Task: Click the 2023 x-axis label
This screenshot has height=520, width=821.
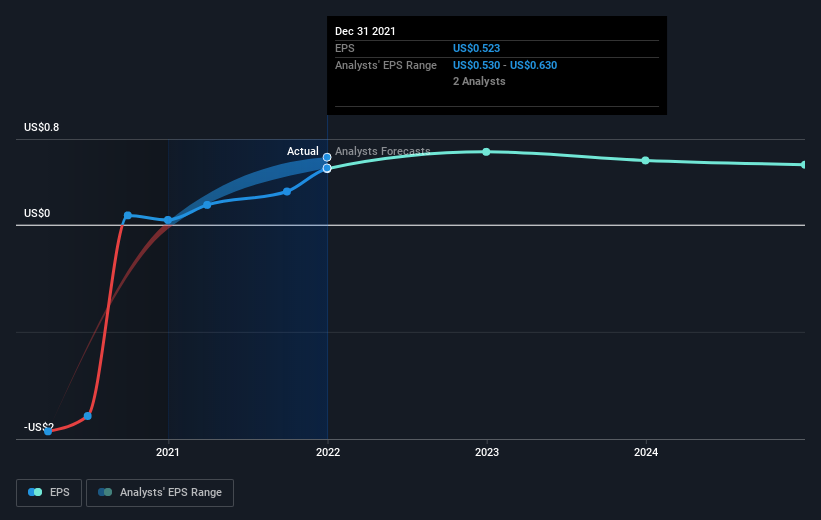Action: tap(487, 452)
